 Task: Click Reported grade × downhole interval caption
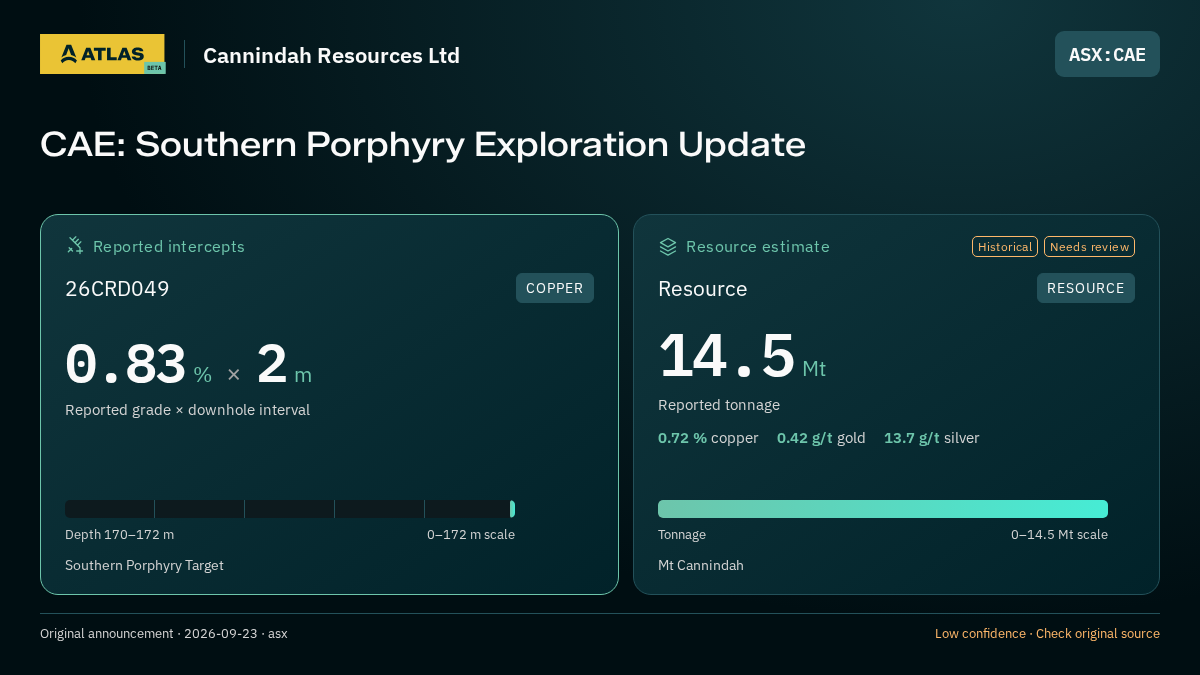pyautogui.click(x=187, y=410)
